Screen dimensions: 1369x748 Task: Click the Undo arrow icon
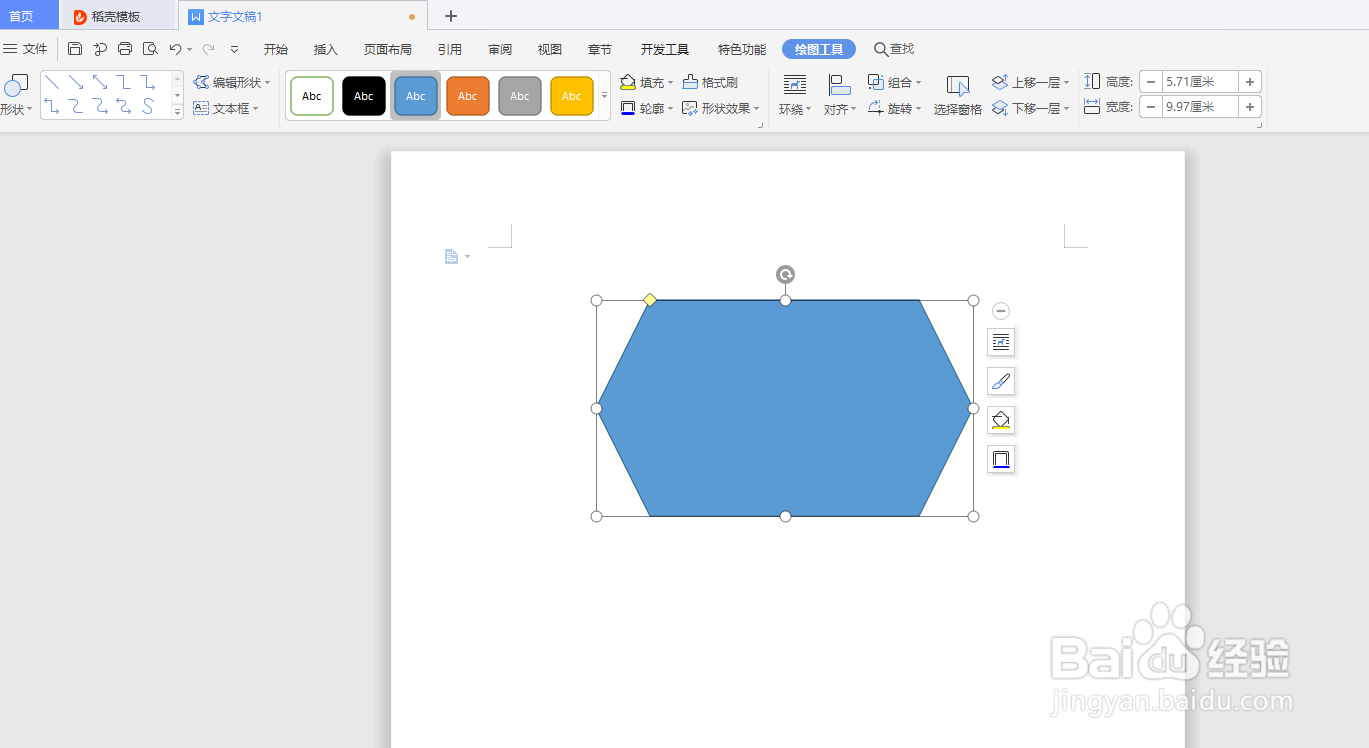tap(175, 49)
